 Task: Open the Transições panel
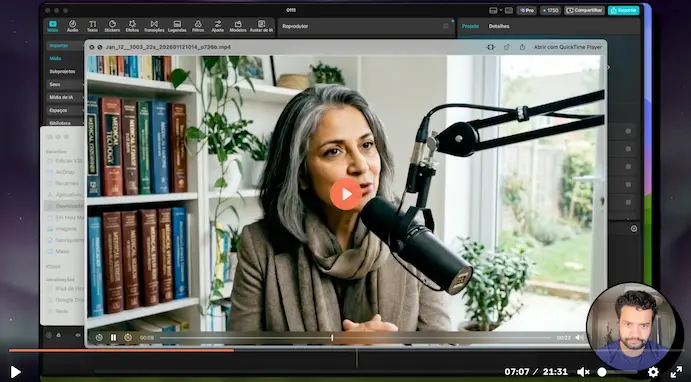pos(154,26)
